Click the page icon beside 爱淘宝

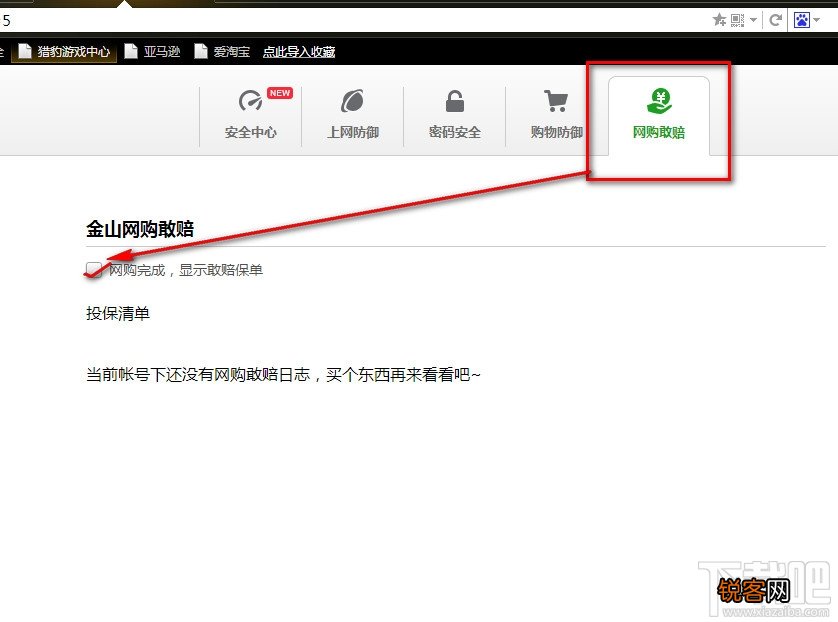tap(200, 51)
